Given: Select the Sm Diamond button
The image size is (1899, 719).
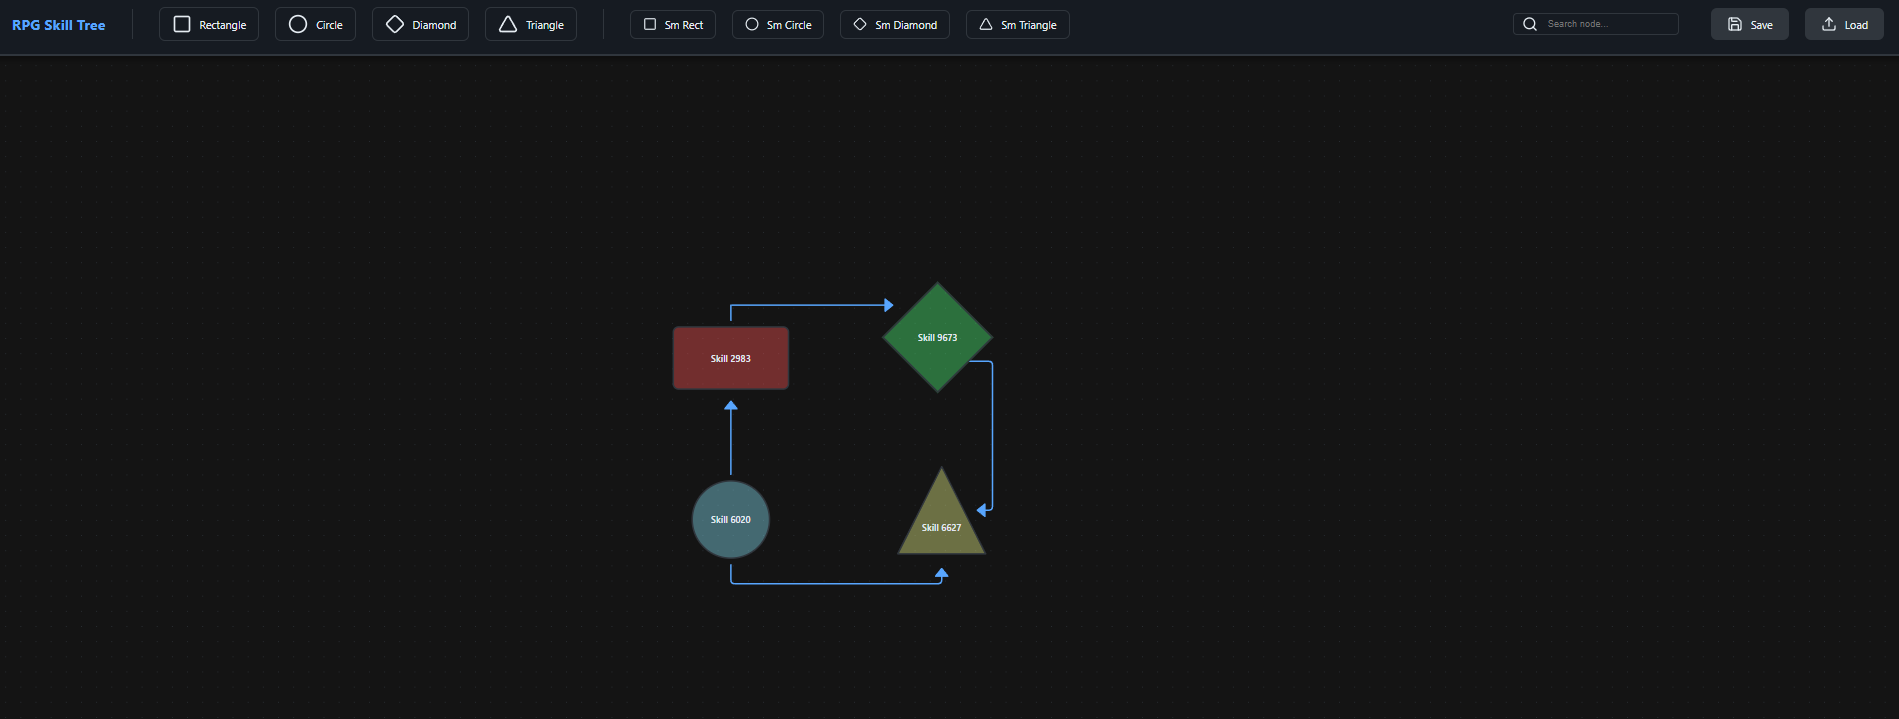Looking at the screenshot, I should (x=895, y=25).
